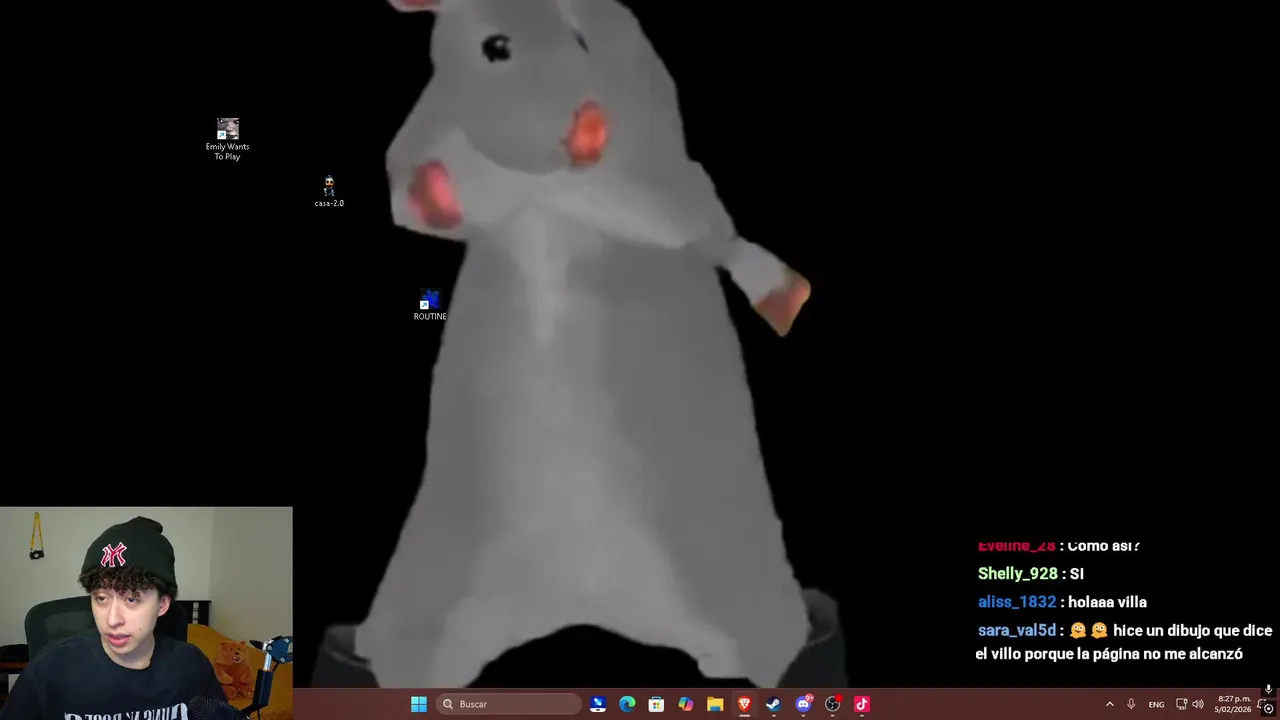This screenshot has width=1280, height=720.
Task: Open the Windows Start menu
Action: click(419, 704)
